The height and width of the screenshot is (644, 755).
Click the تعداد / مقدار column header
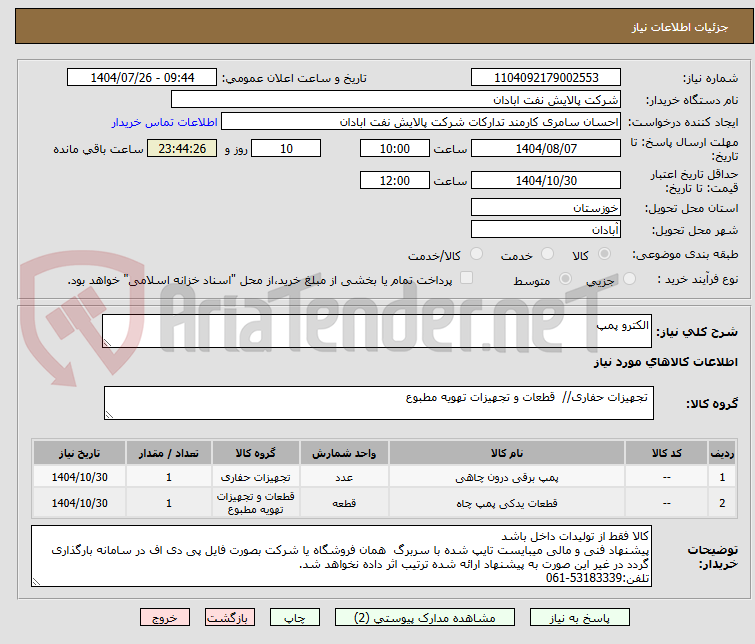tap(169, 453)
